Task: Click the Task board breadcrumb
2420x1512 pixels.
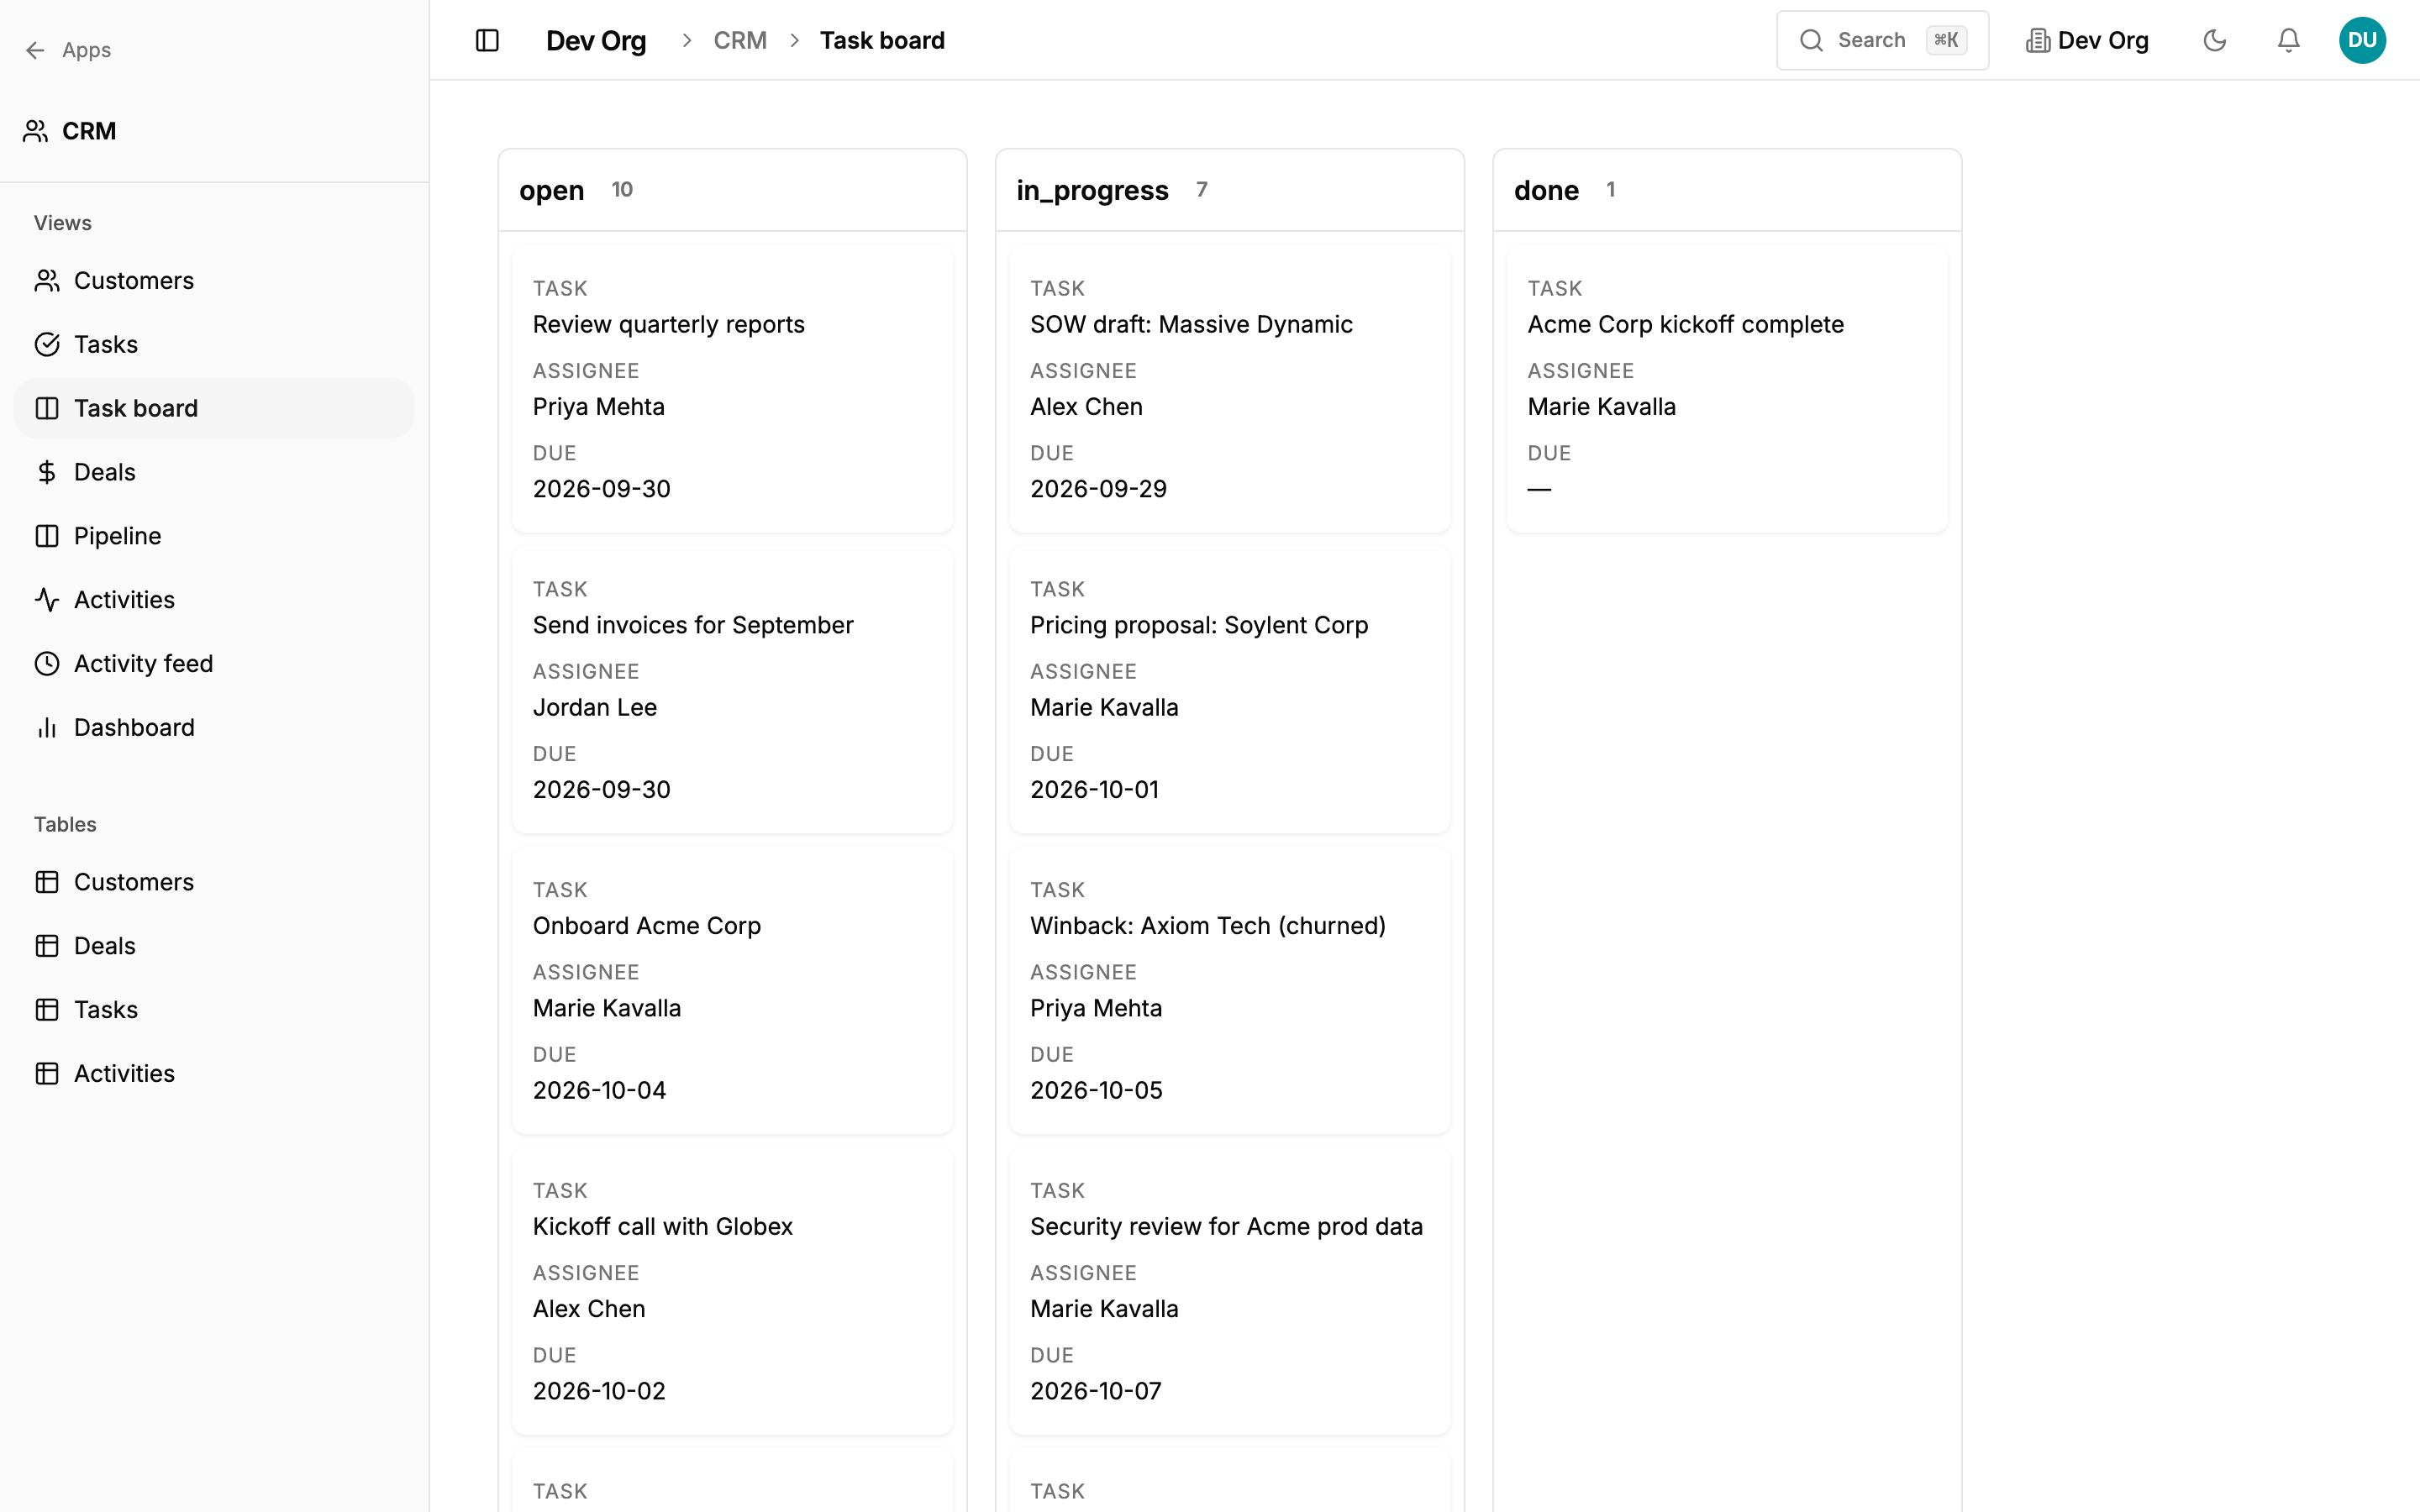Action: tap(882, 40)
